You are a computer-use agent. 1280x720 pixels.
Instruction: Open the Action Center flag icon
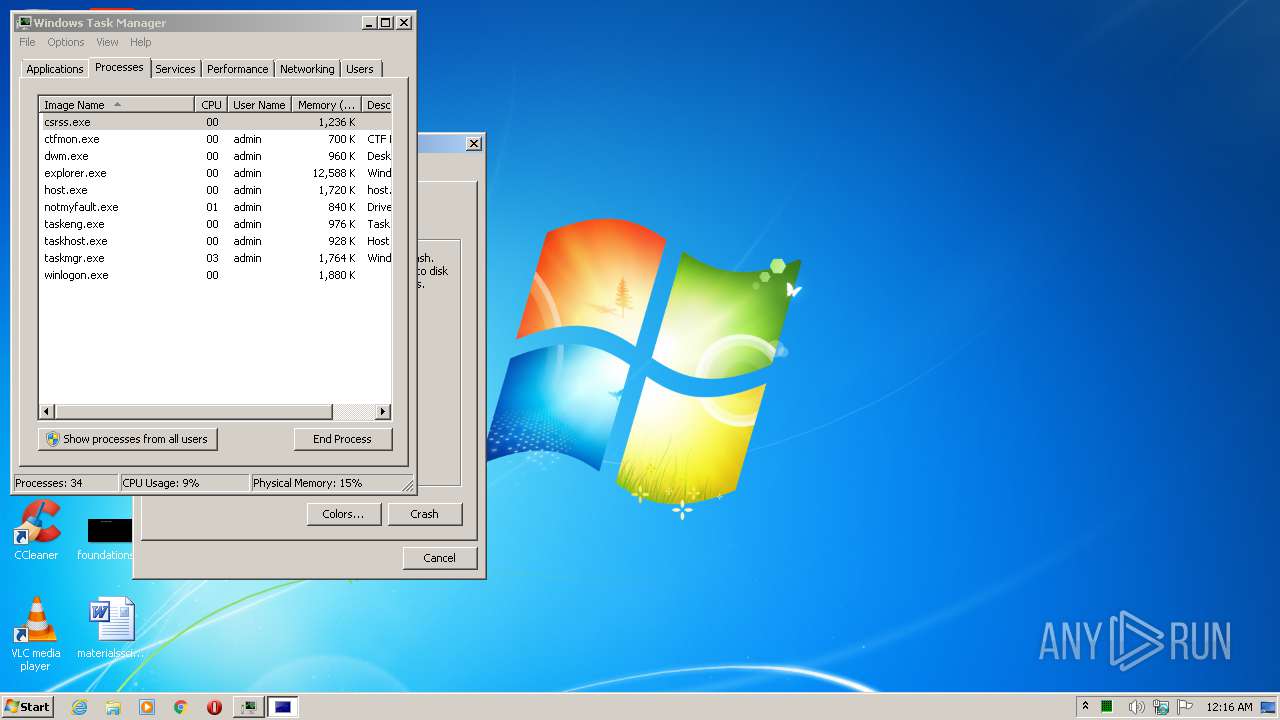(1185, 707)
